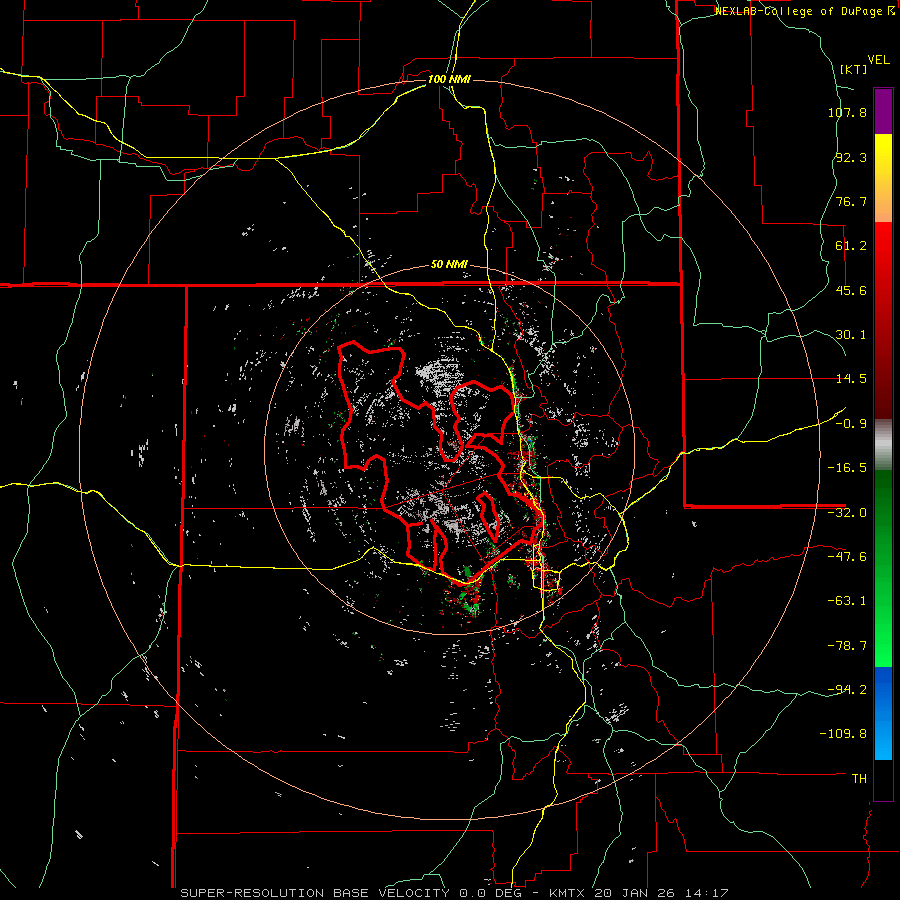The image size is (900, 900).
Task: Click the NEXLAB logo icon at top right
Action: 890,10
